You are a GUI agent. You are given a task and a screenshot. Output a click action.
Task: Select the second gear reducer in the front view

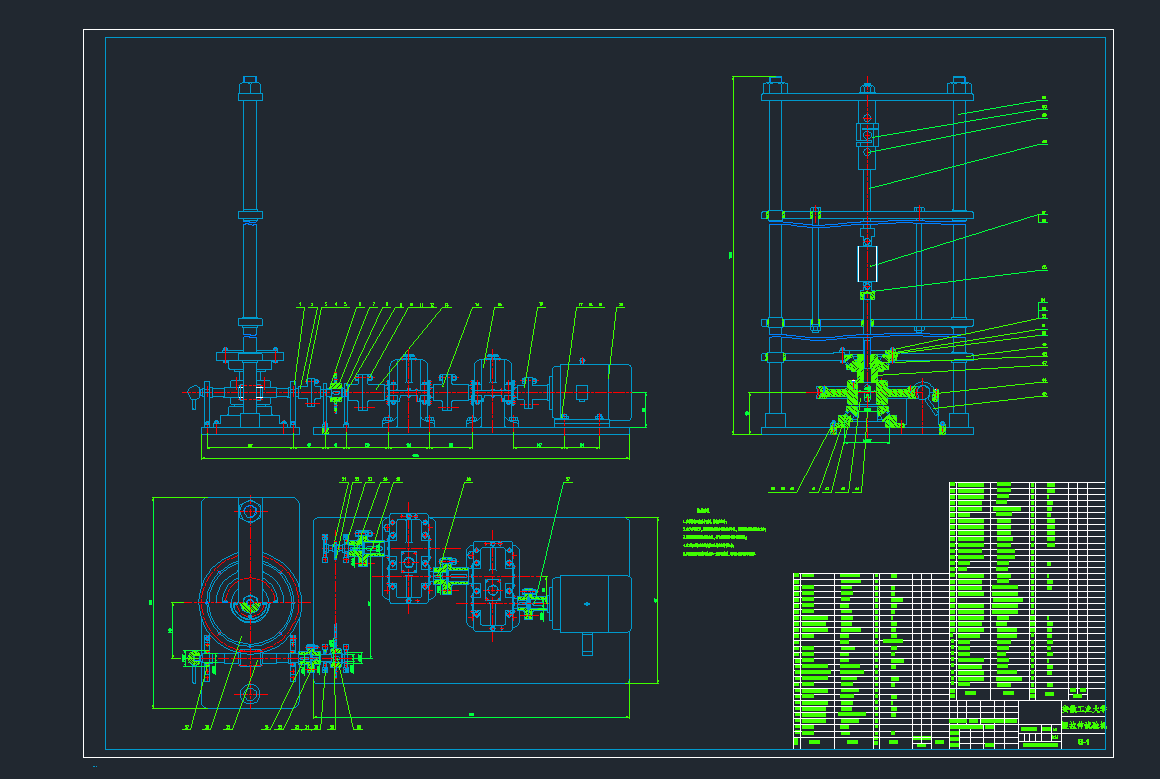point(491,392)
